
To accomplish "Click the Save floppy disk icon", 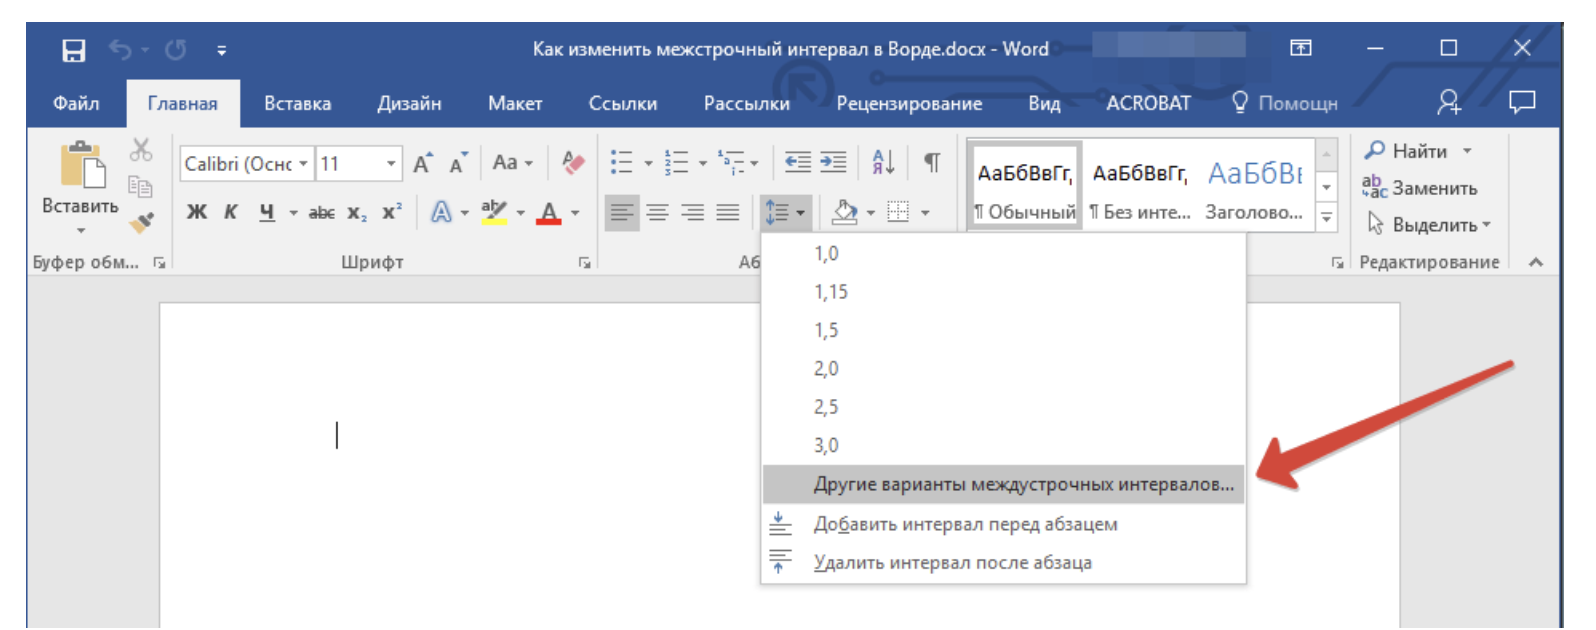I will pyautogui.click(x=74, y=50).
